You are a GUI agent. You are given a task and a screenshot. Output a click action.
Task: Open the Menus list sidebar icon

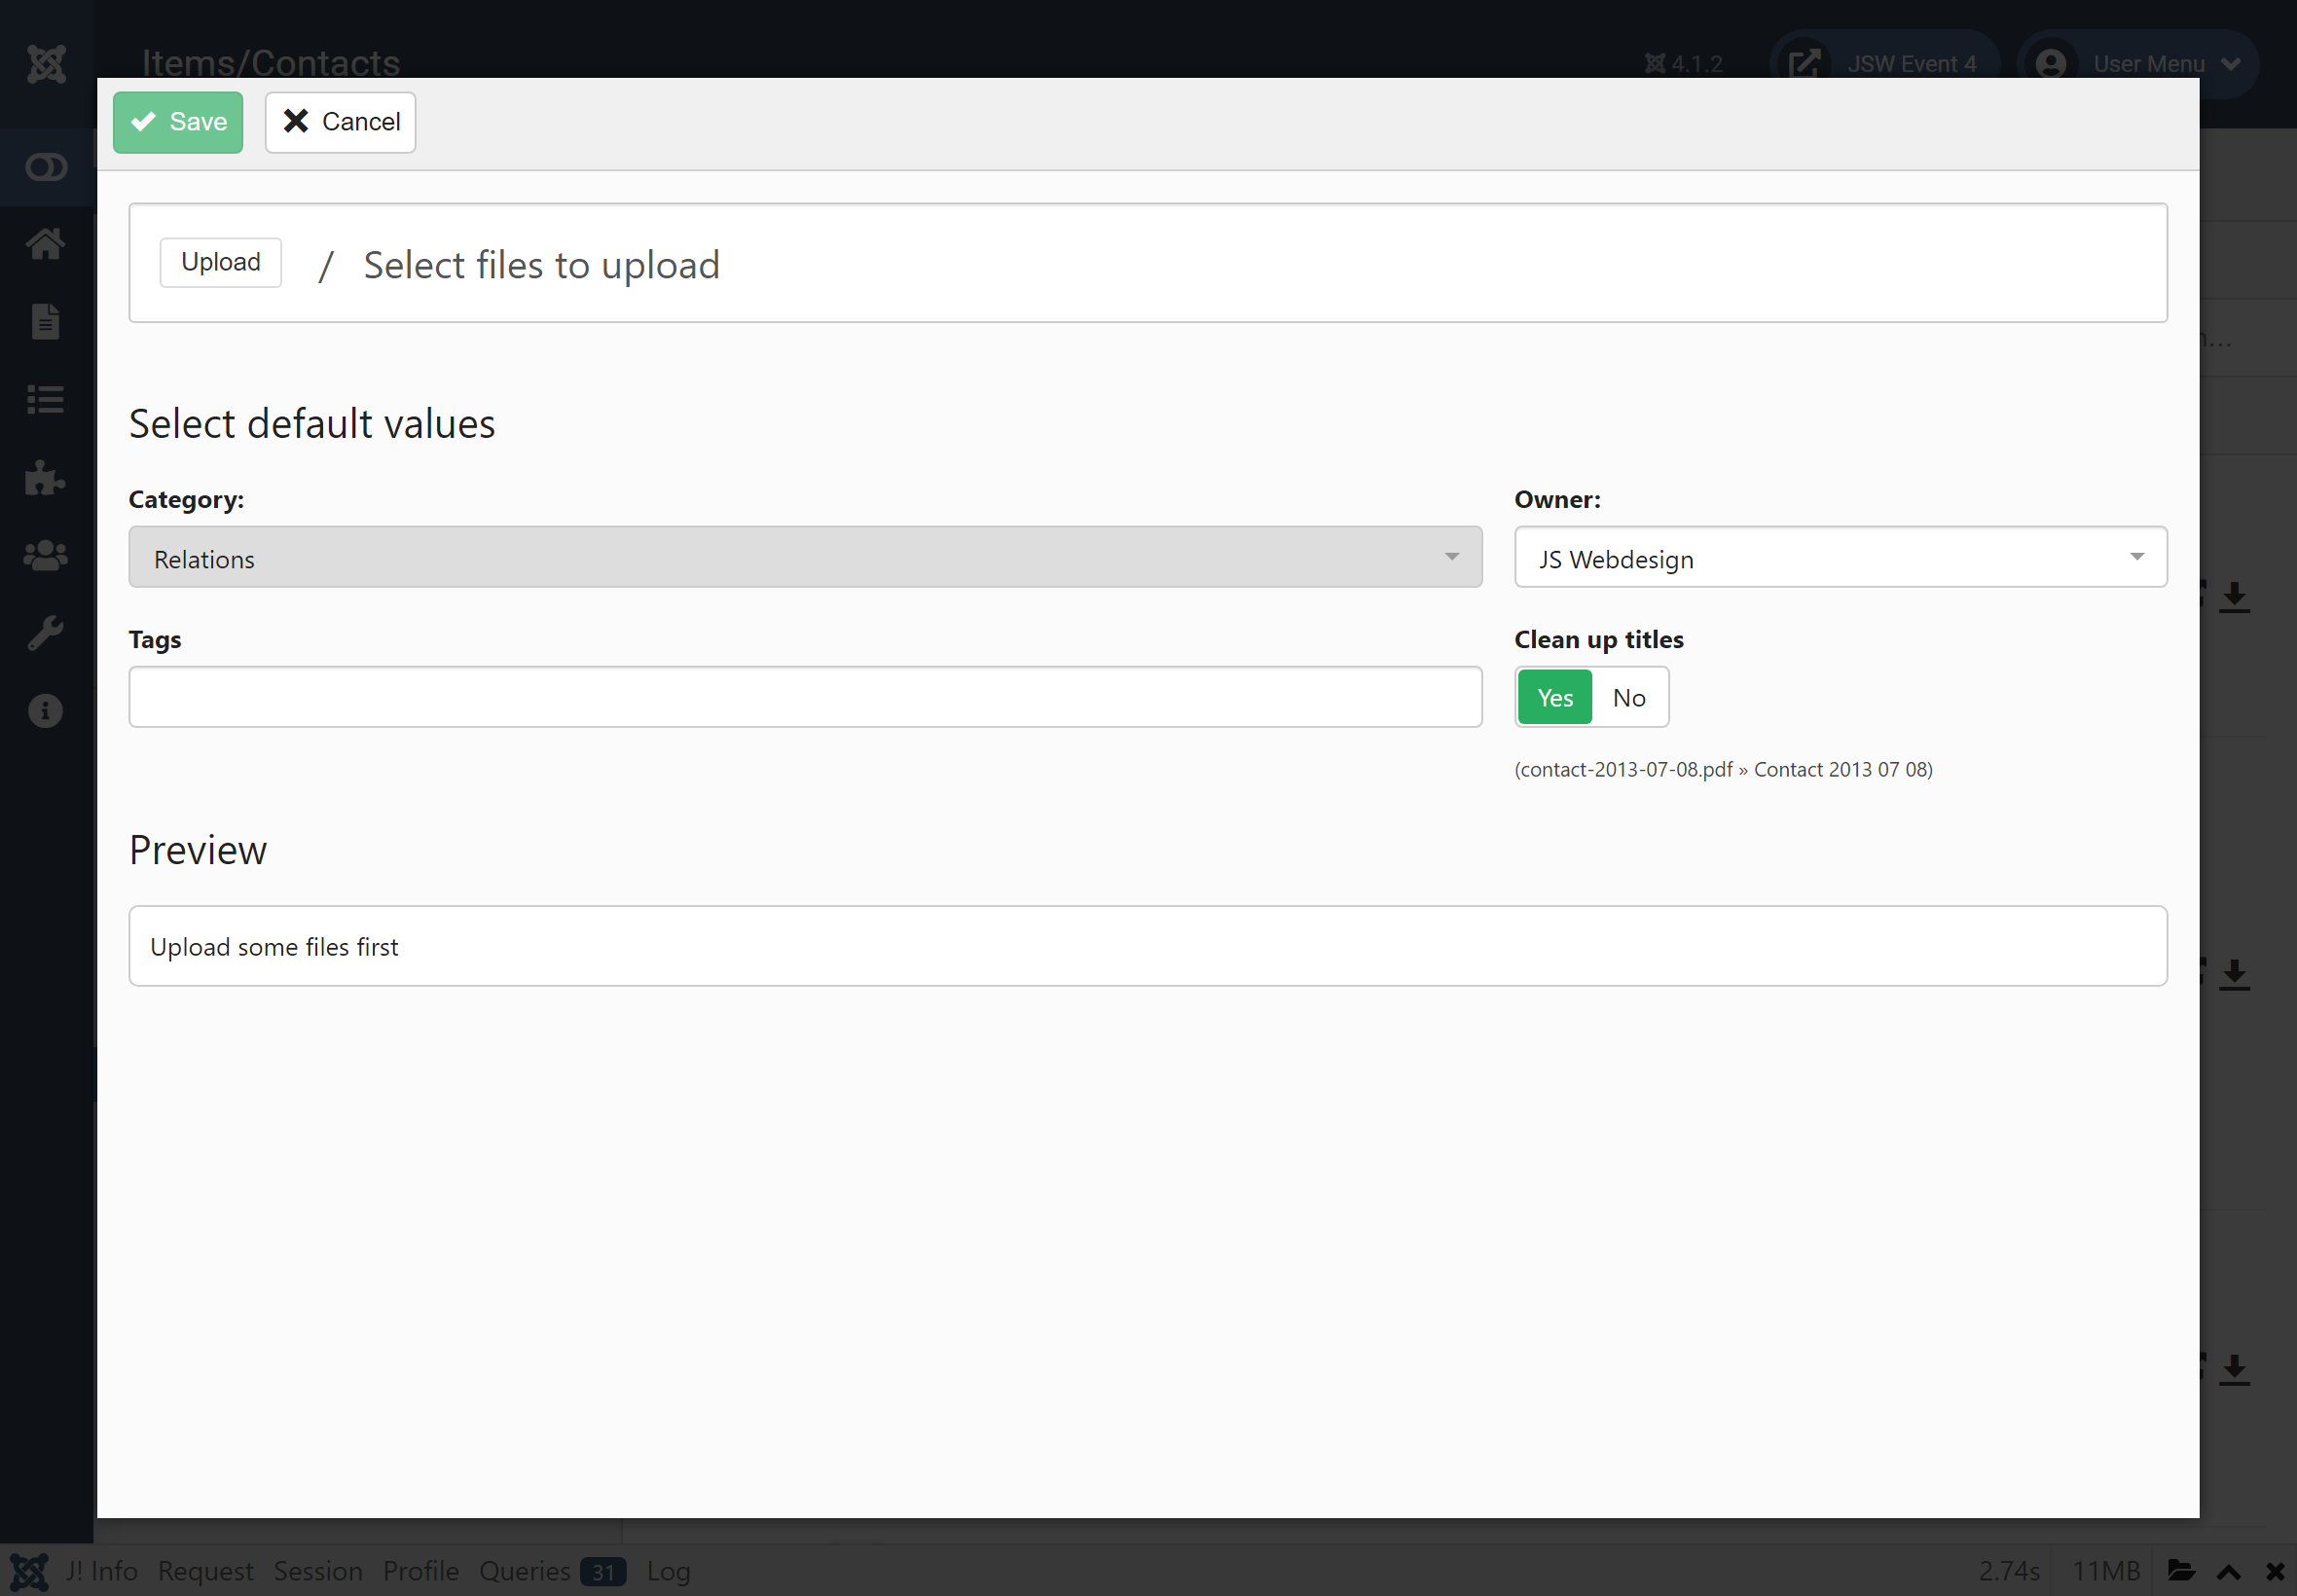click(46, 400)
